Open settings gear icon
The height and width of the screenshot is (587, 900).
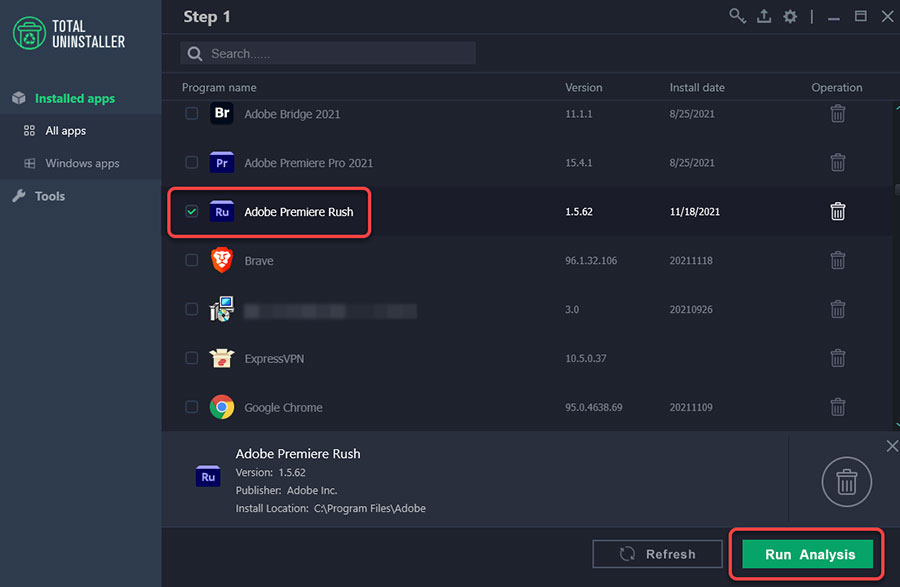click(790, 16)
